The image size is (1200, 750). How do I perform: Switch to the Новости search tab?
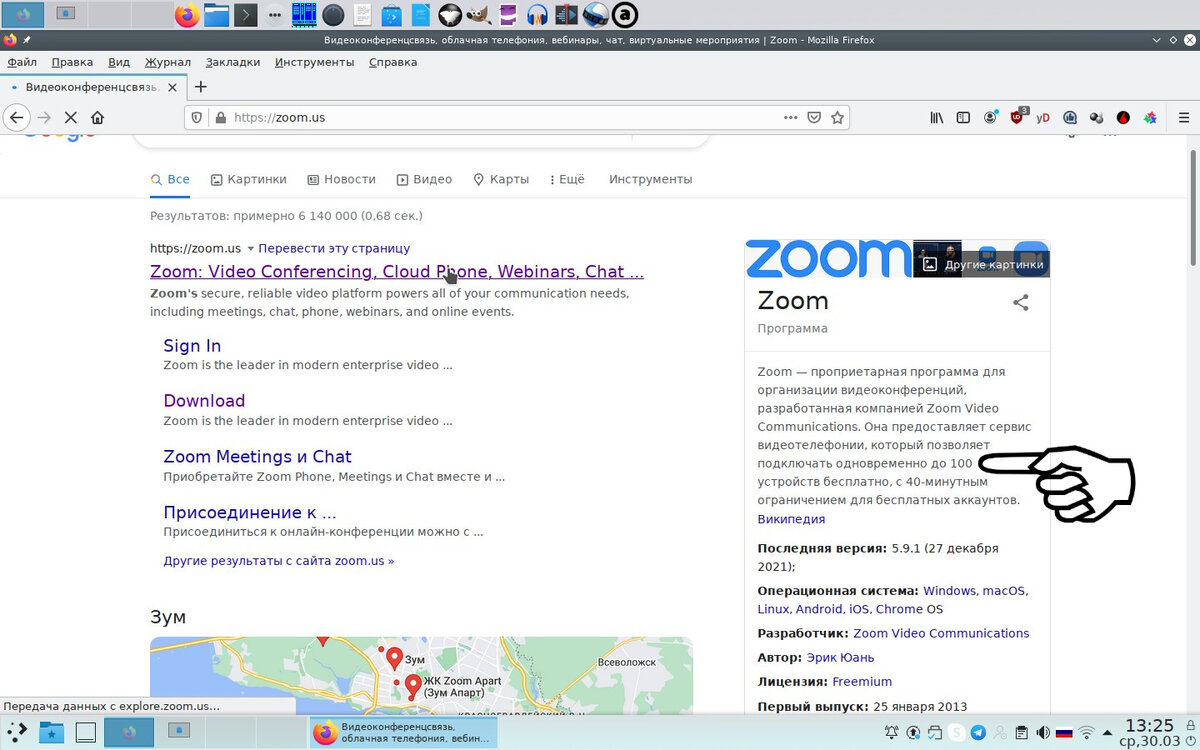(341, 179)
